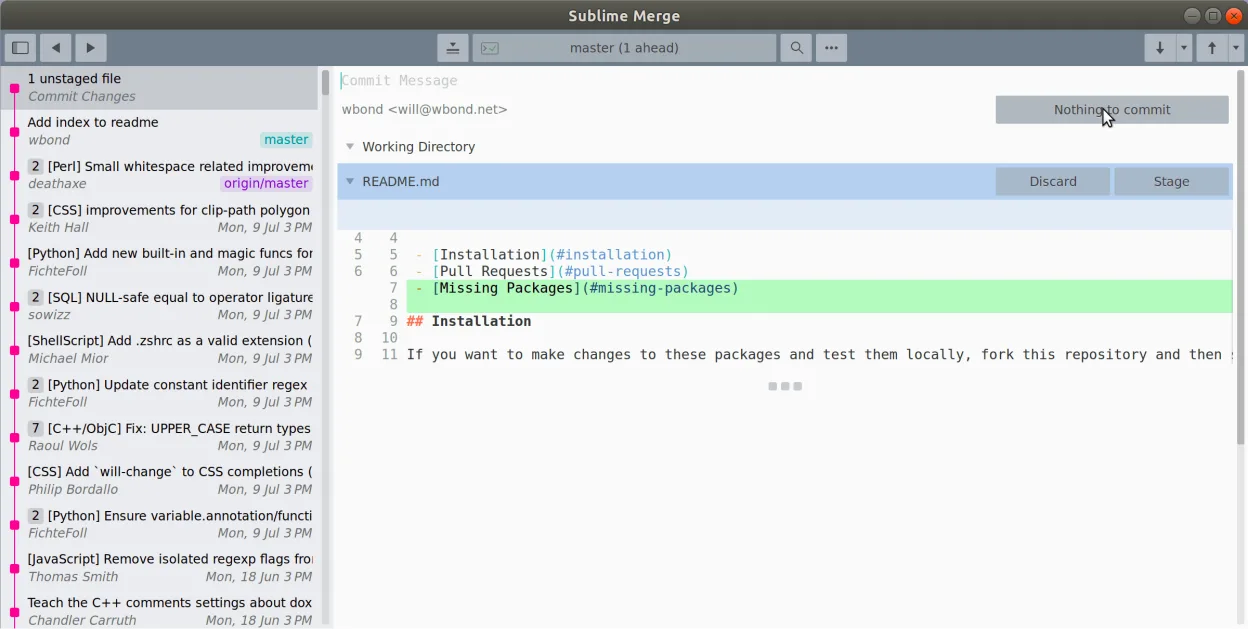Stage the README.md file

coord(1171,181)
